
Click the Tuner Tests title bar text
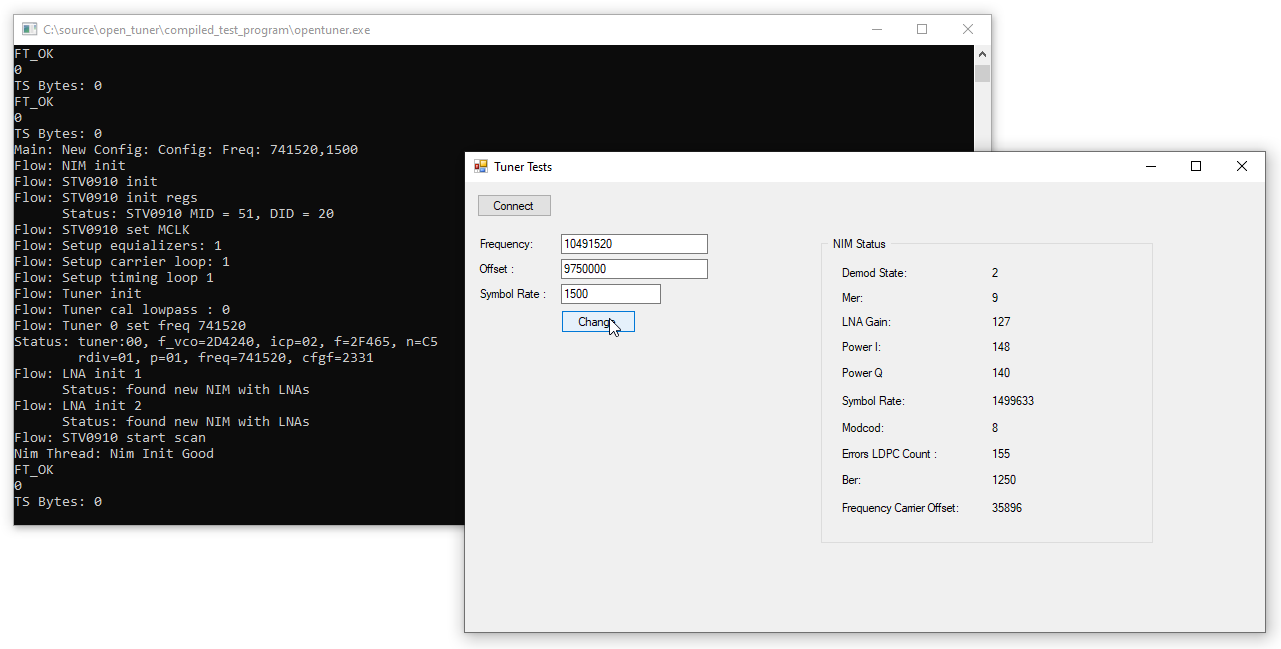click(x=523, y=167)
